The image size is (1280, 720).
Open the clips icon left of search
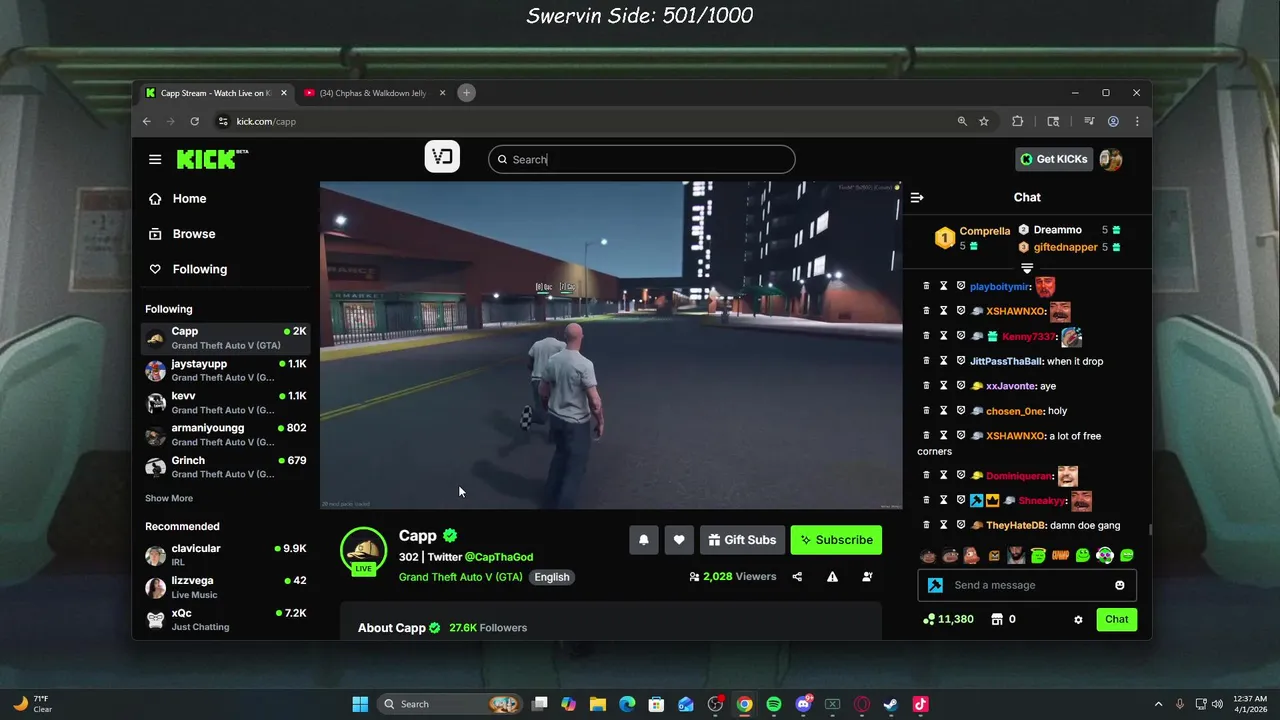(442, 157)
